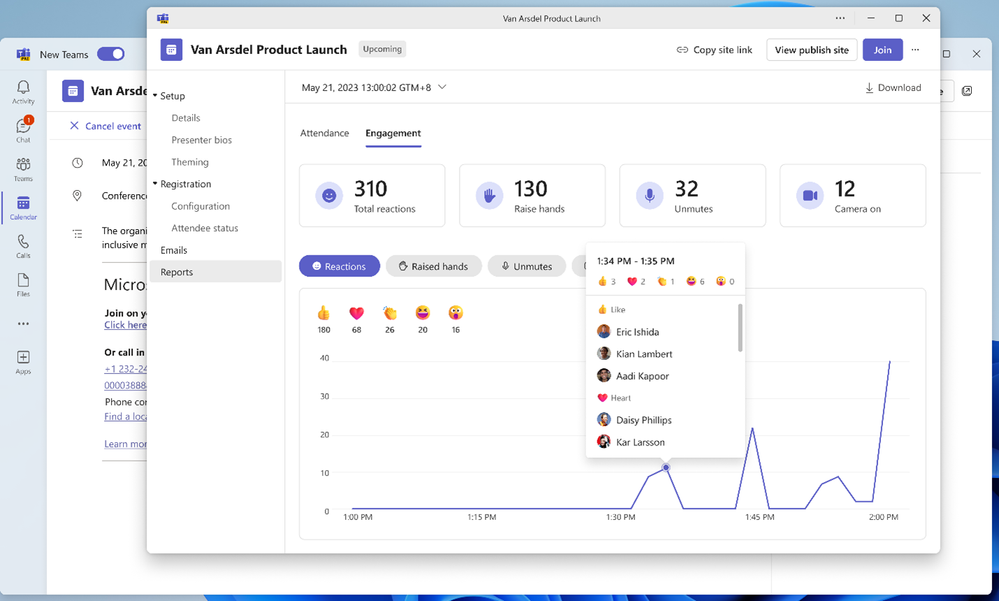The image size is (999, 601).
Task: Click the clock icon beside May 21 date
Action: point(77,163)
